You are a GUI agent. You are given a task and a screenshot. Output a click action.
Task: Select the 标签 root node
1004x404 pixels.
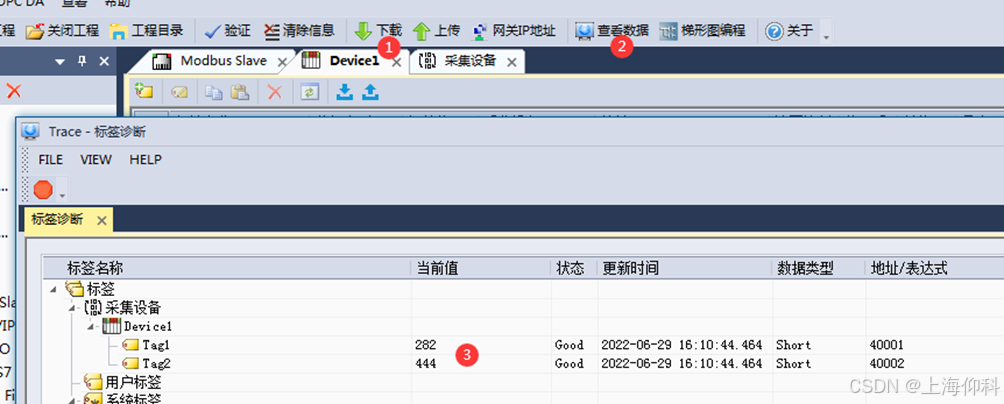coord(101,289)
